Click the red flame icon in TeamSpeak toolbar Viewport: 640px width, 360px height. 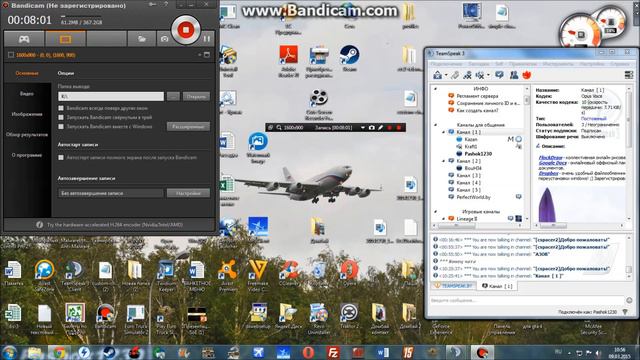(x=527, y=75)
